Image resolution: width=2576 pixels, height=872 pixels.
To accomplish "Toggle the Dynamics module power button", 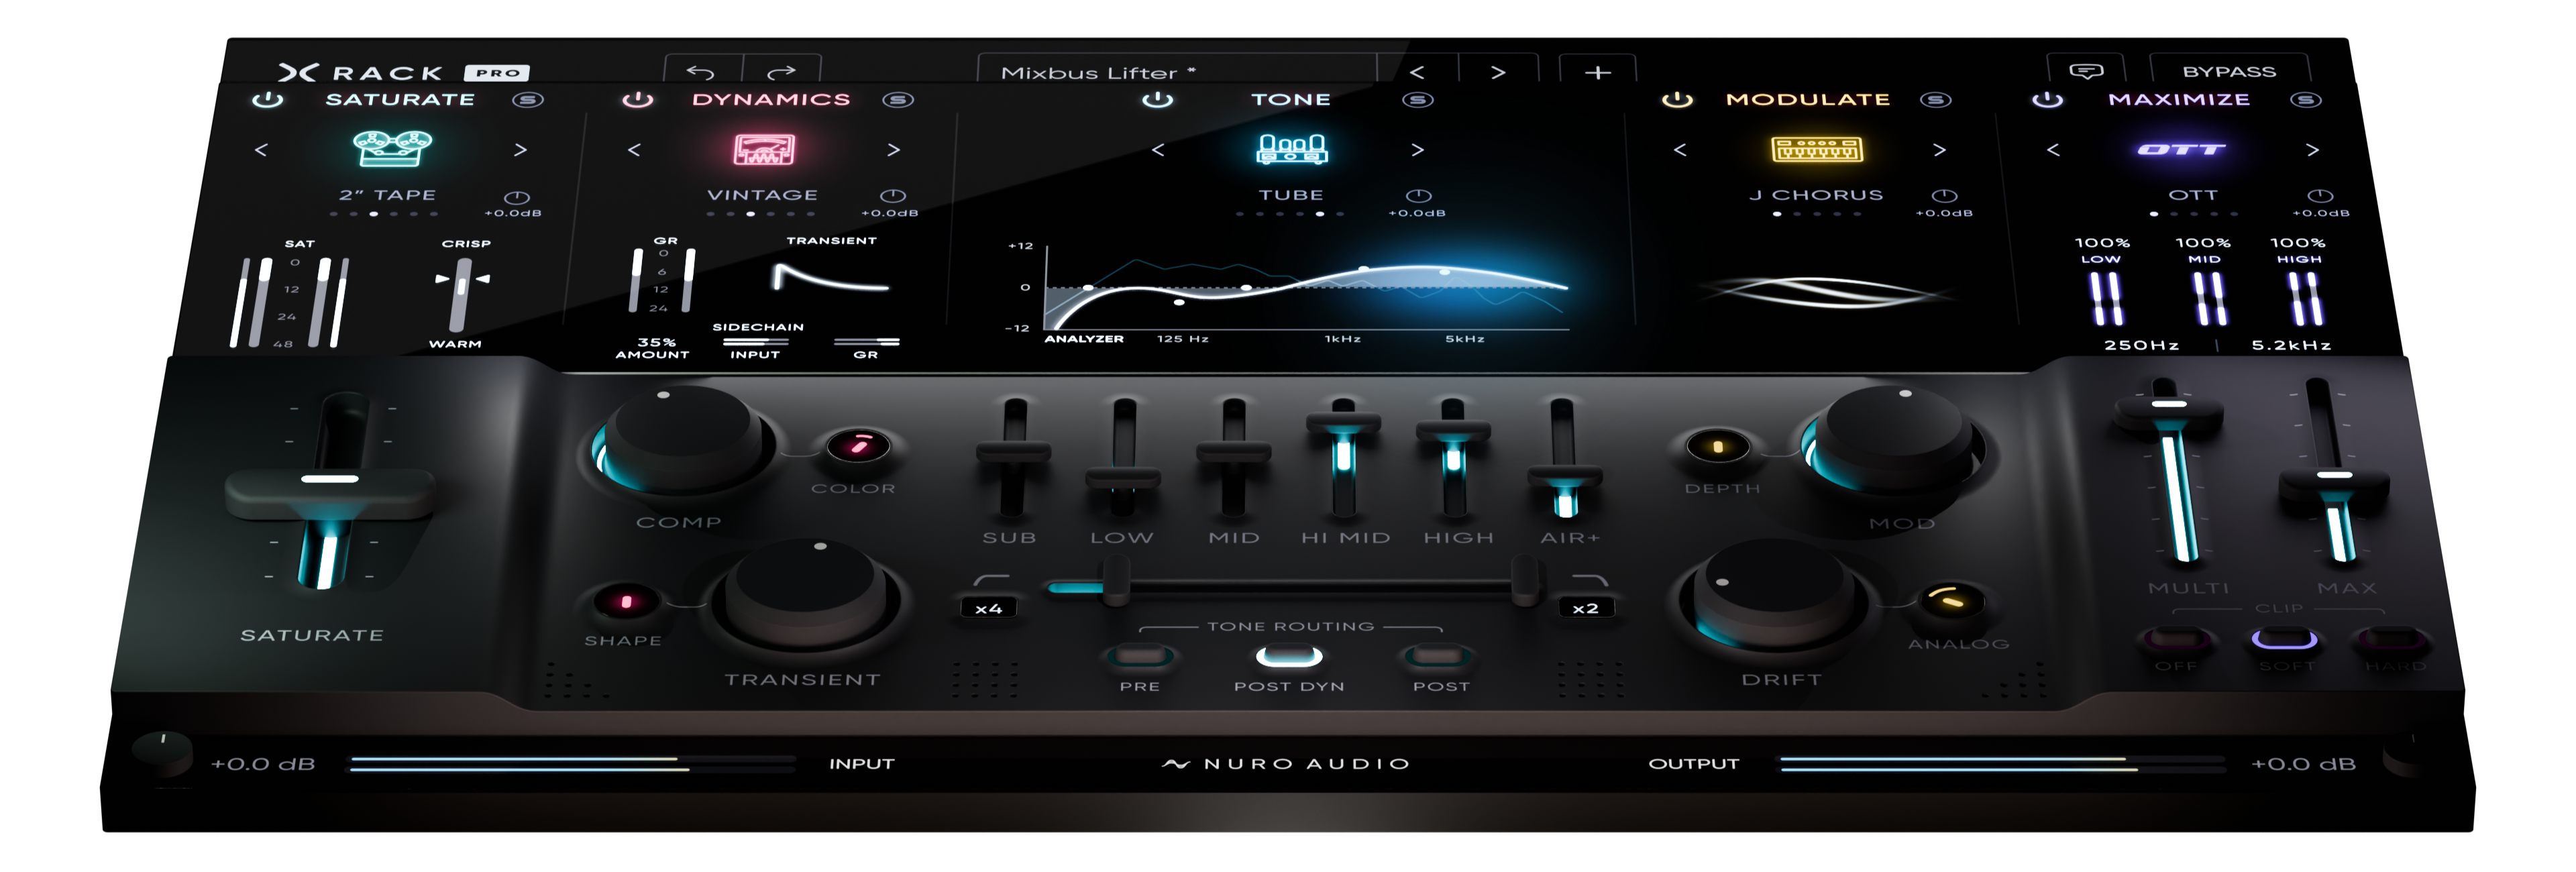I will pos(637,100).
